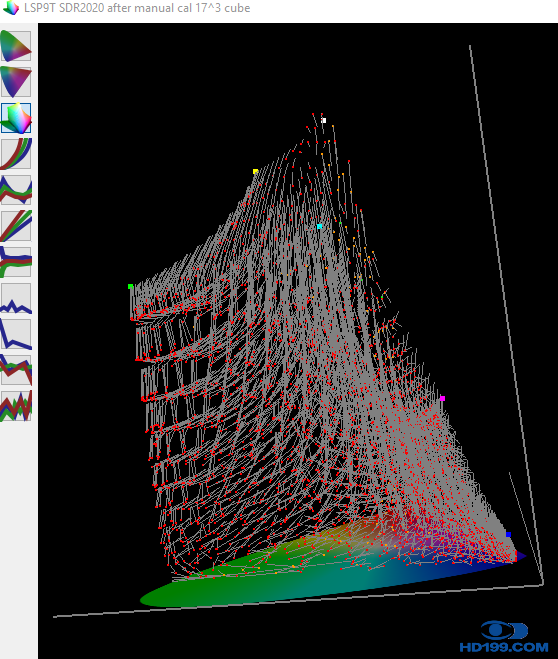The width and height of the screenshot is (558, 659).
Task: Click the app icon in title bar
Action: (11, 8)
